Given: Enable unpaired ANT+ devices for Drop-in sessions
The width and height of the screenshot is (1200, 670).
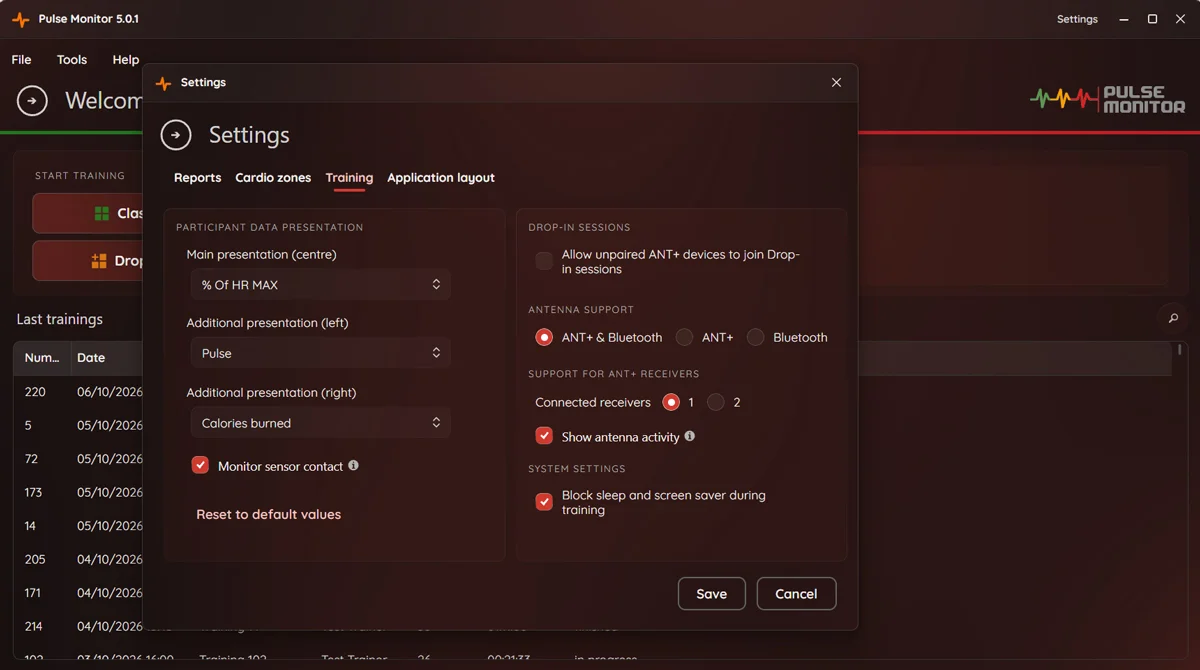Looking at the screenshot, I should tap(544, 262).
